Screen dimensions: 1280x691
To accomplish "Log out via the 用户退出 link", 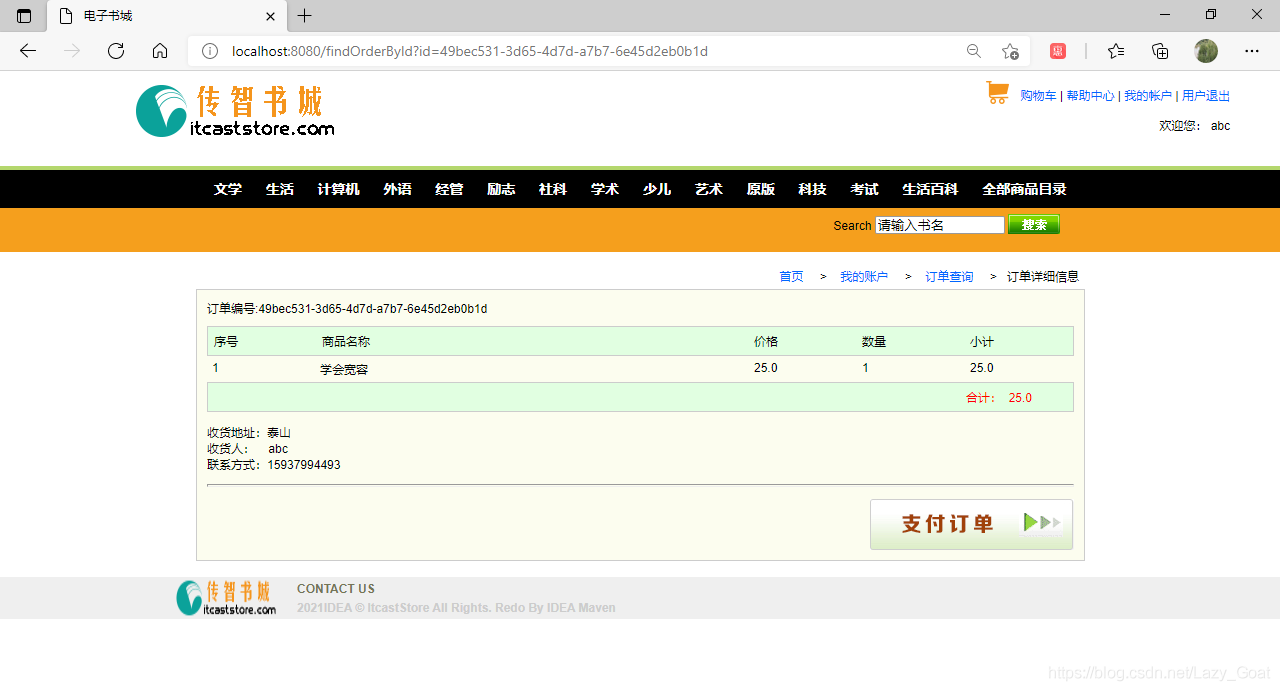I will (x=1206, y=95).
